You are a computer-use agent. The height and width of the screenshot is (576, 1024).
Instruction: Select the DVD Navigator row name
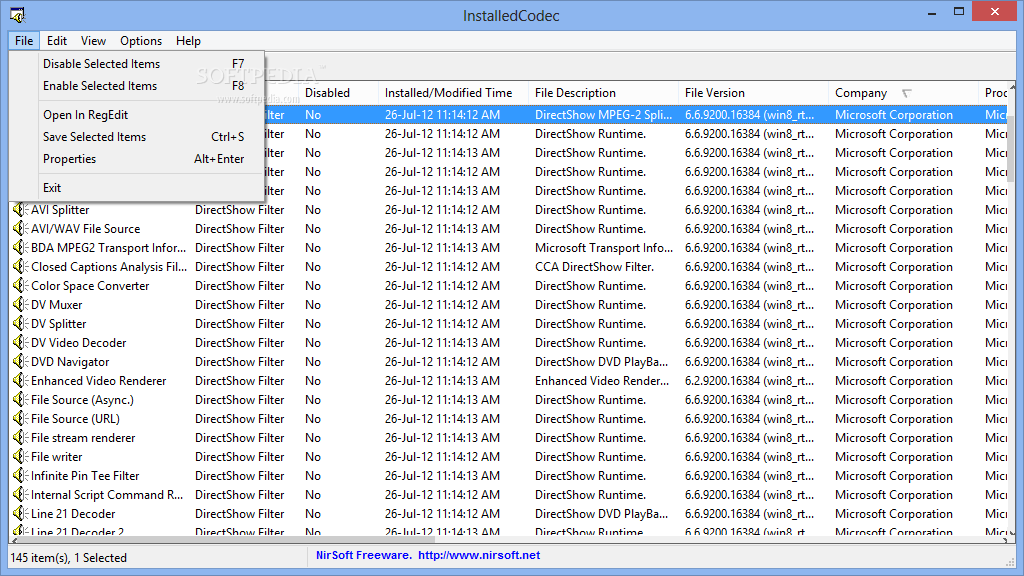(x=70, y=361)
